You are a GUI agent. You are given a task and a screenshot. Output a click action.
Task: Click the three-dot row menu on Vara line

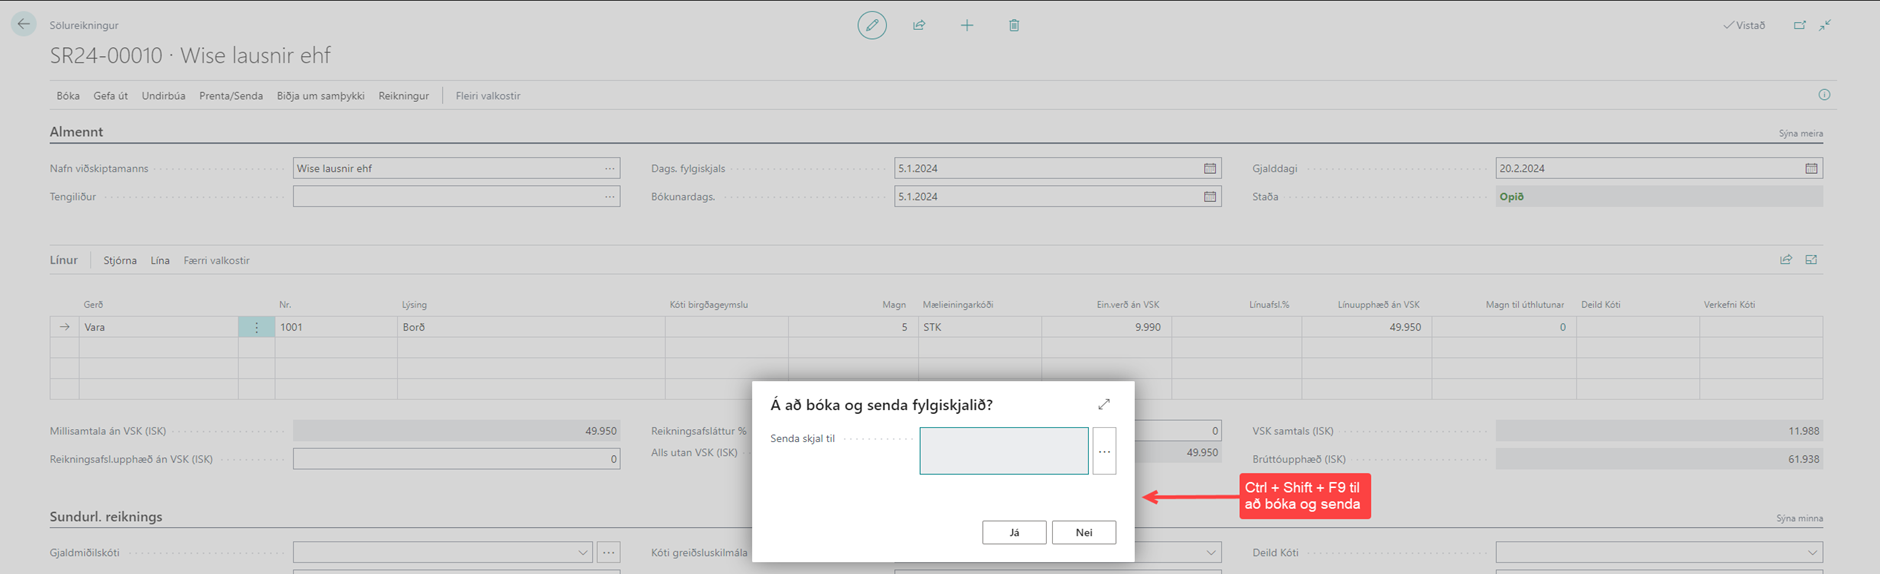pyautogui.click(x=256, y=327)
